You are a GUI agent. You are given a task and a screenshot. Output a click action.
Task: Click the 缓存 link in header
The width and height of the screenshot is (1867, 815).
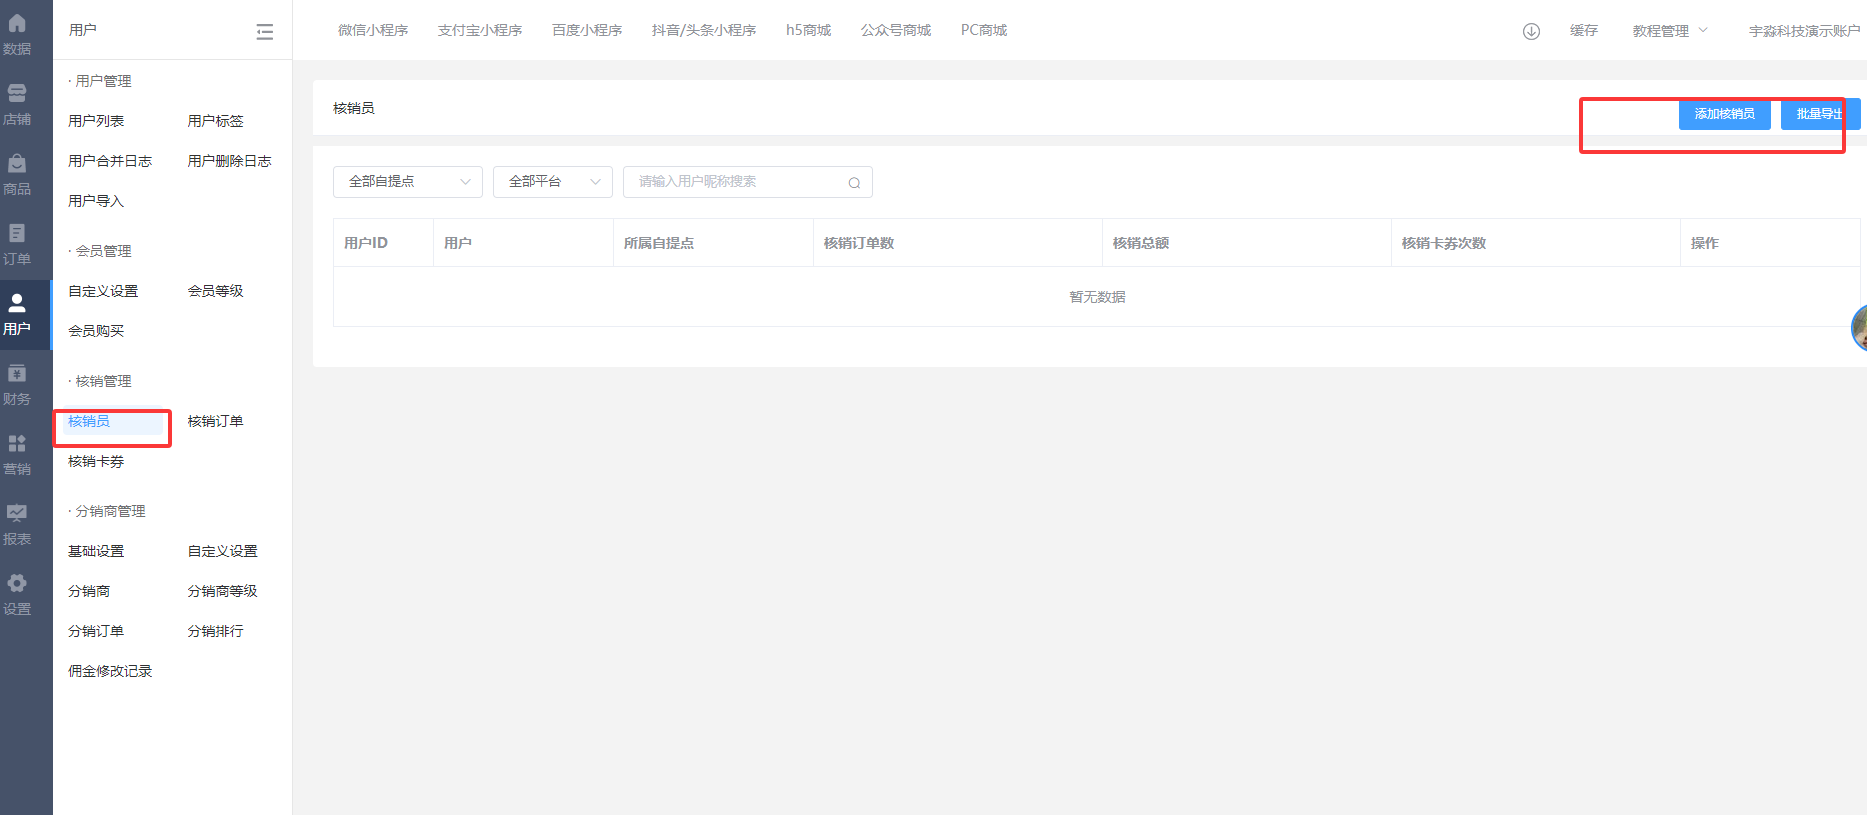pos(1584,31)
